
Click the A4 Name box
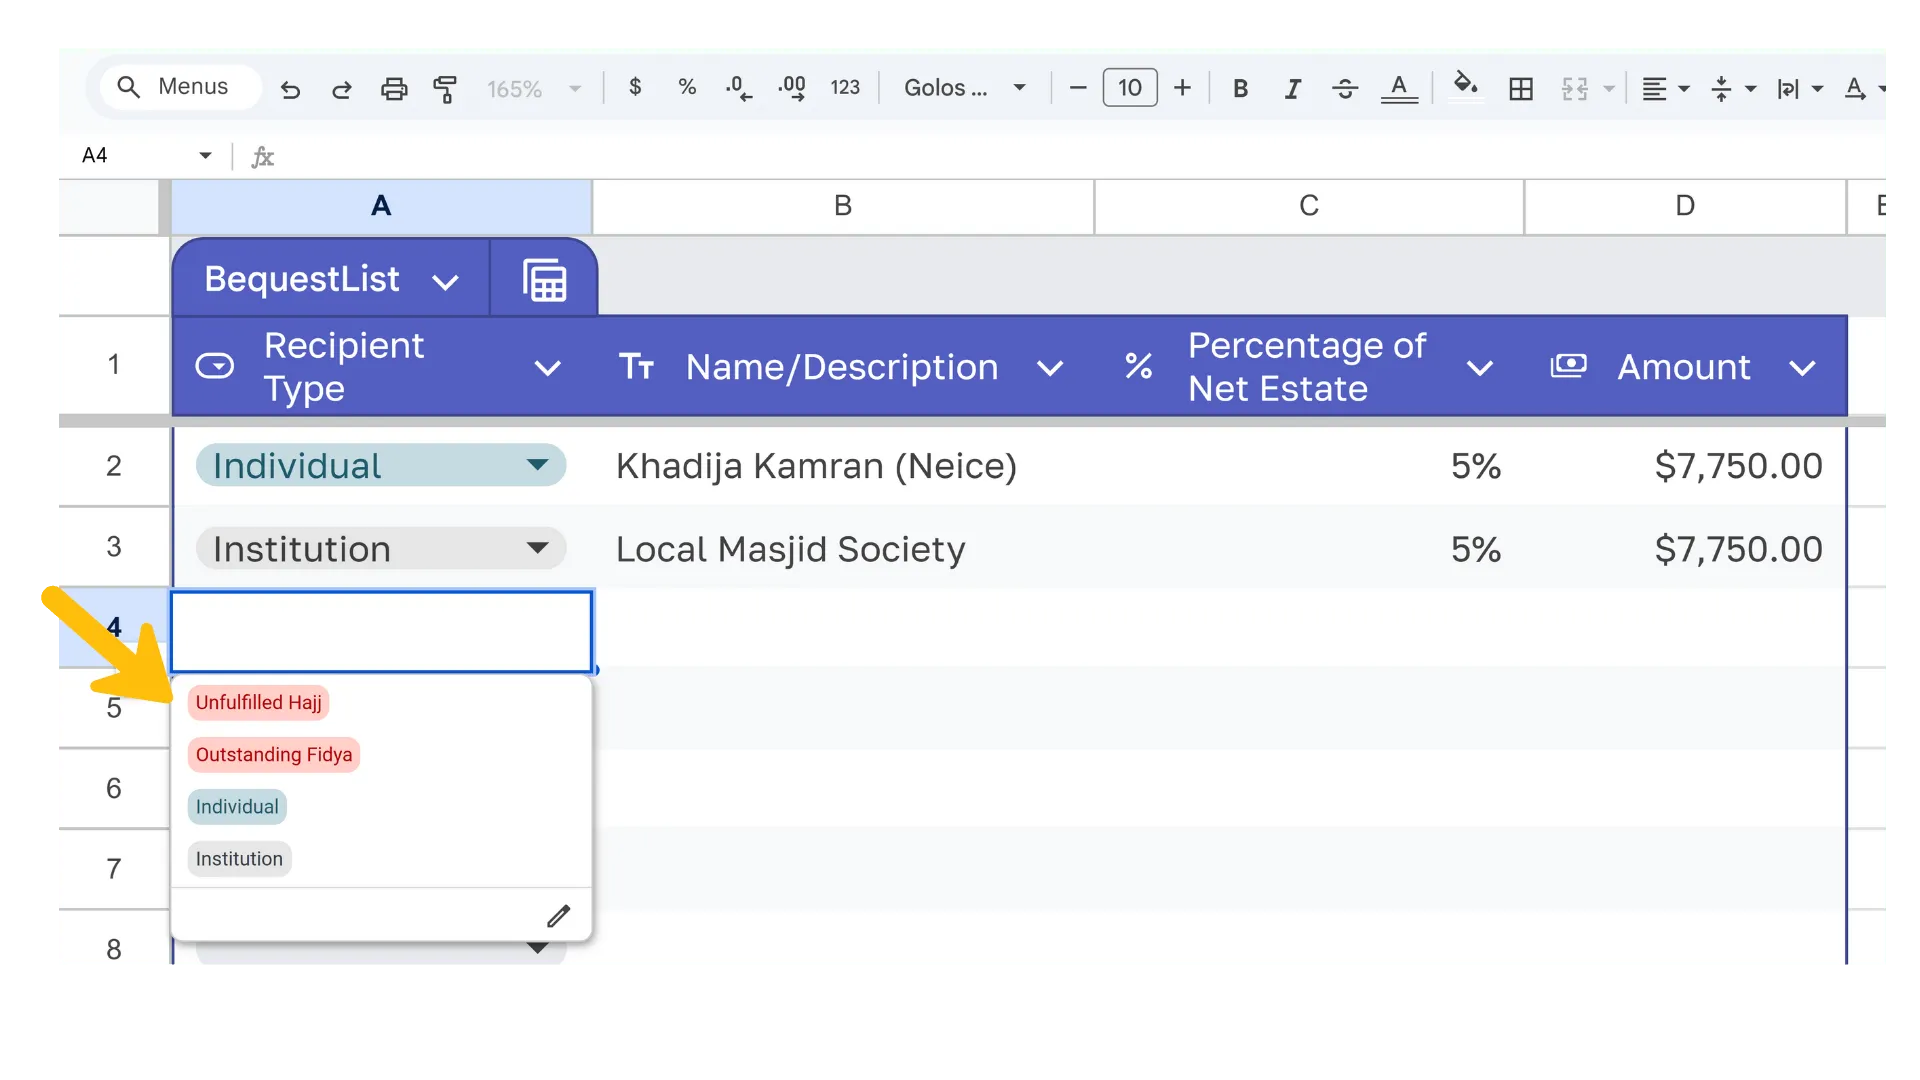coord(146,155)
